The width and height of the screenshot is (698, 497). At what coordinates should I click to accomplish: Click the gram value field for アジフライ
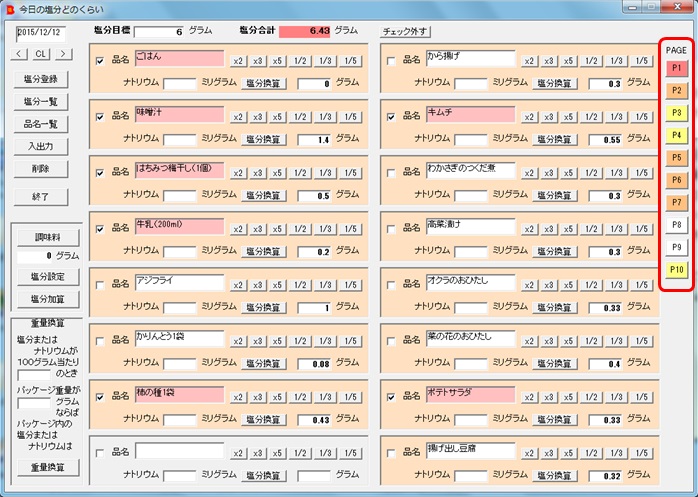coord(314,308)
